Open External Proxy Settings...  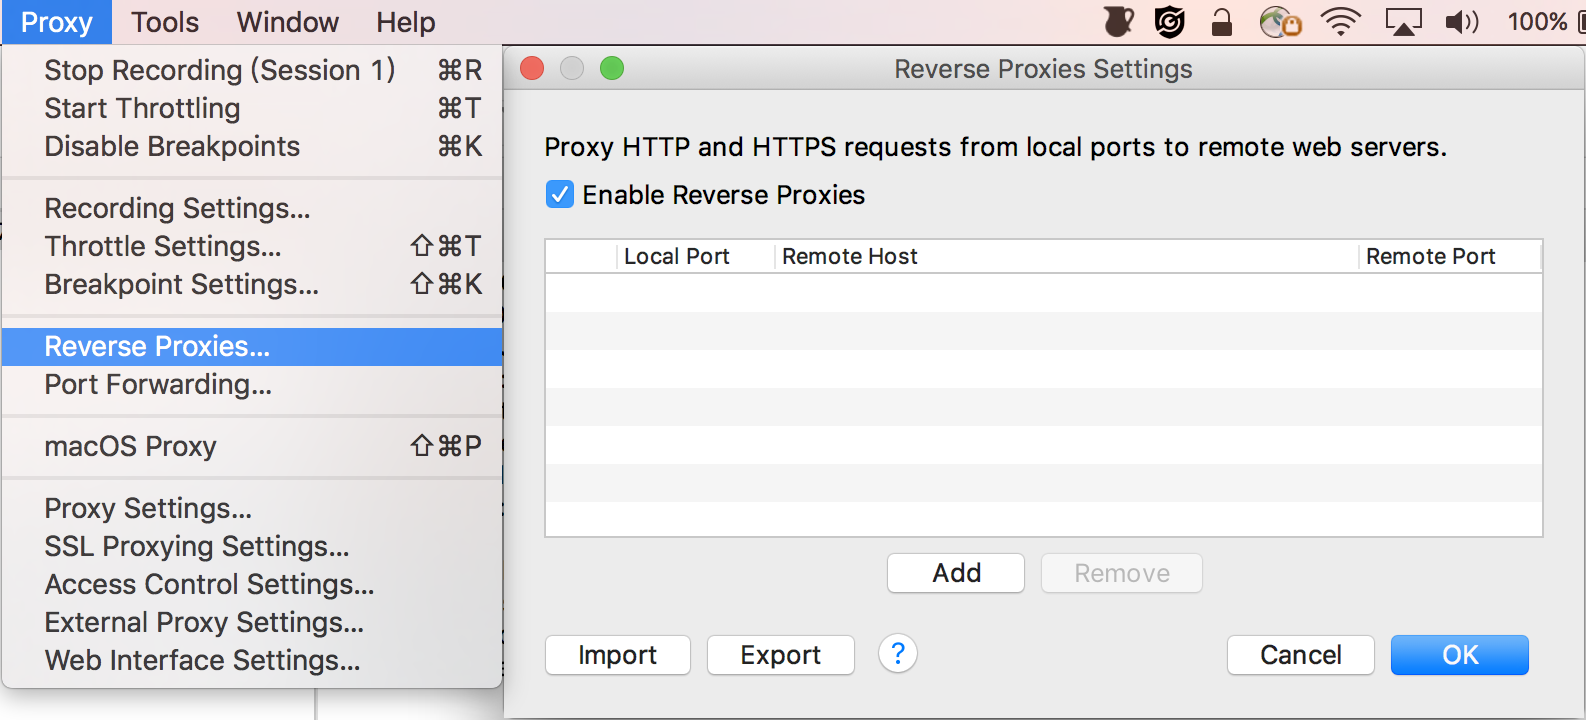coord(252,622)
